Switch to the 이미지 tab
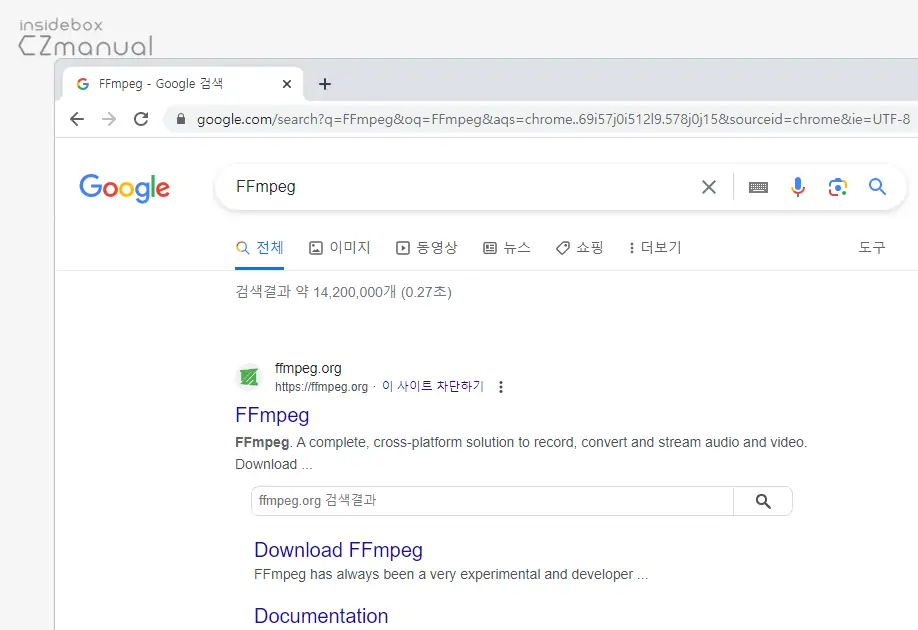 [x=340, y=248]
